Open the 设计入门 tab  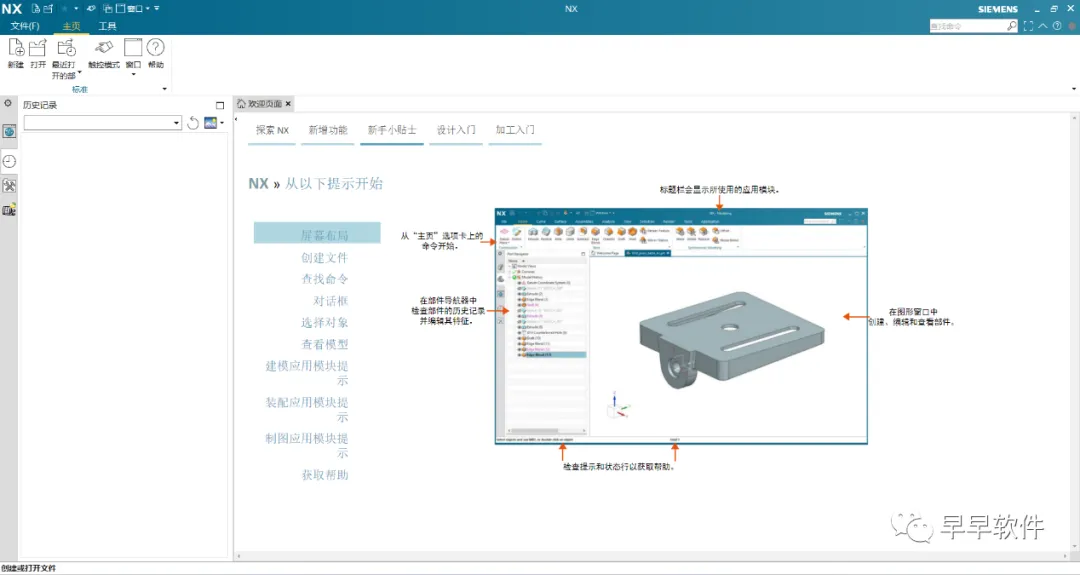tap(456, 130)
